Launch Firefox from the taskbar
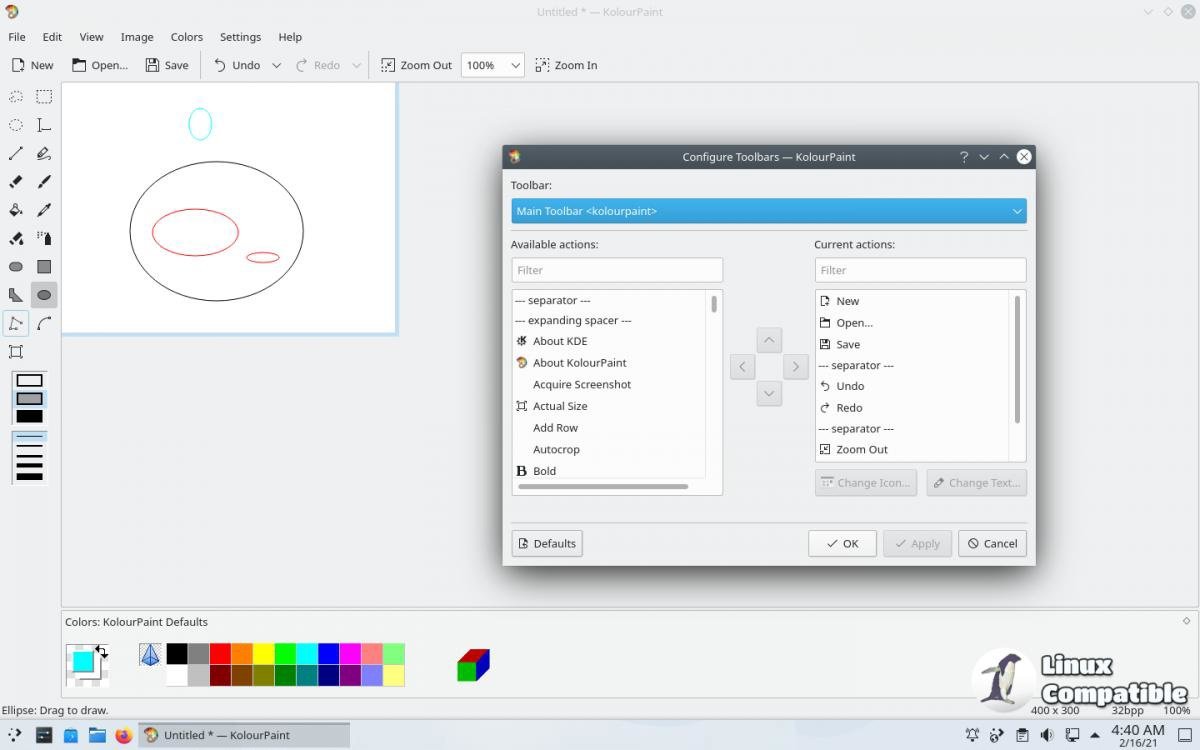Image resolution: width=1200 pixels, height=750 pixels. coord(123,735)
